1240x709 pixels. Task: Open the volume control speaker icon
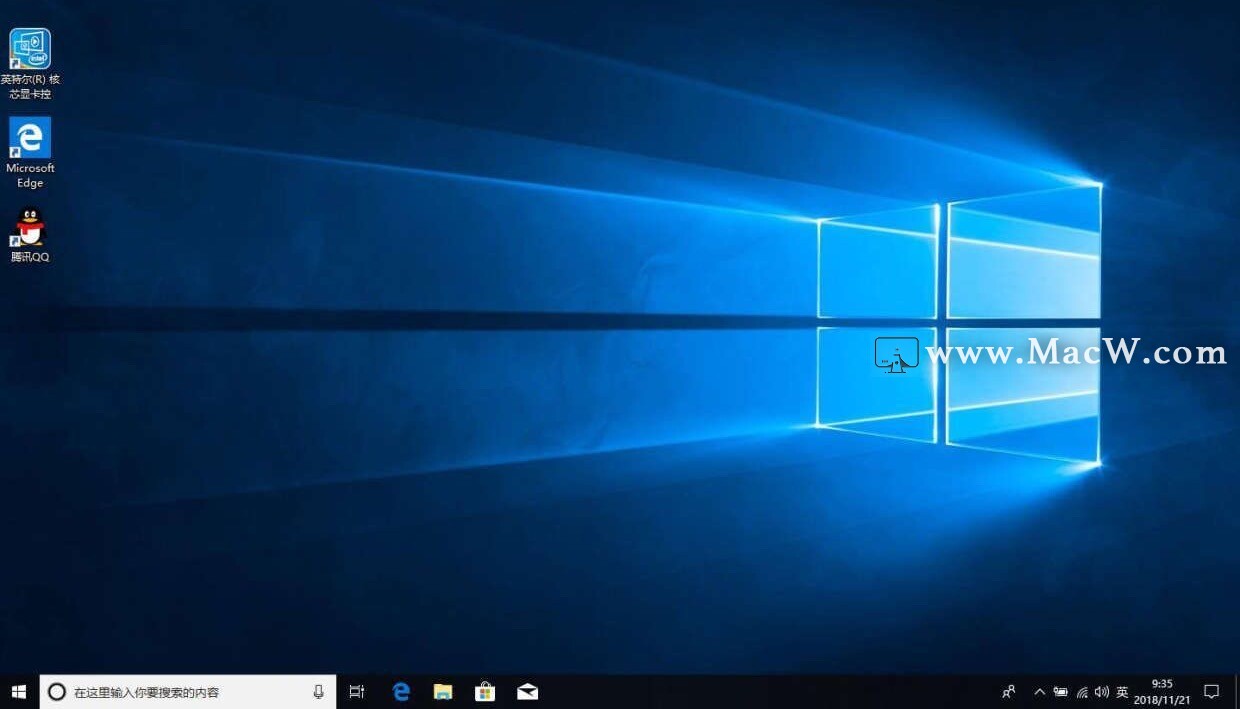pos(1102,691)
